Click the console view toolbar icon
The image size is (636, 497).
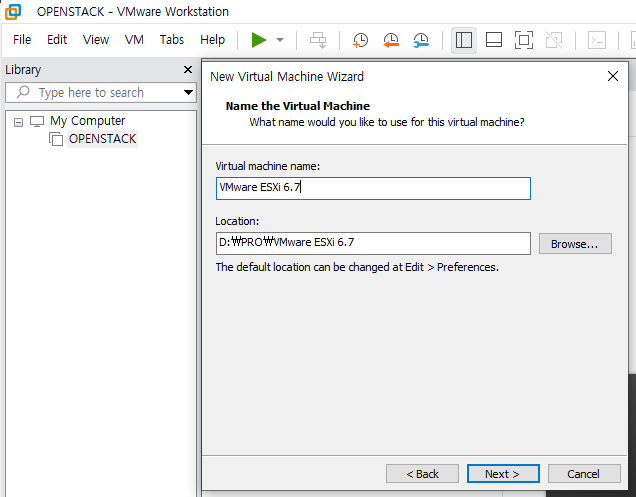point(597,40)
